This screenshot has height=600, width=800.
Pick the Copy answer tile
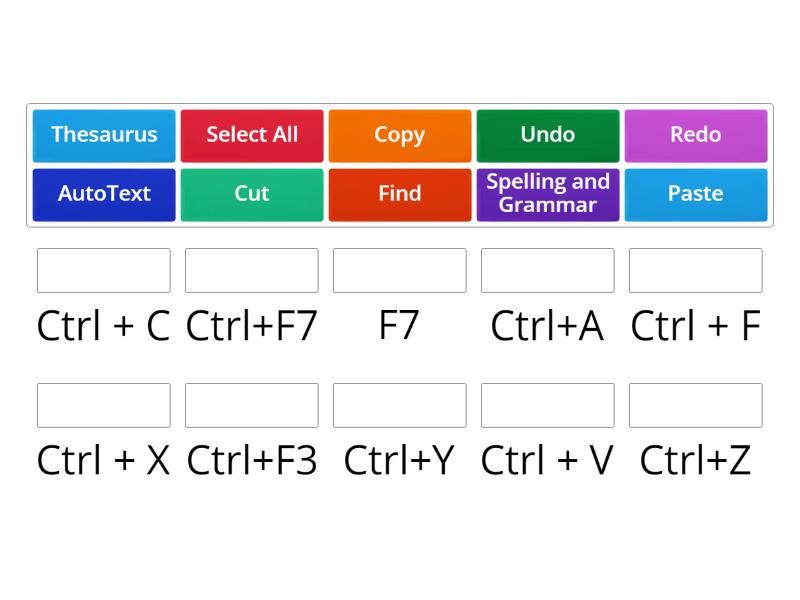tap(400, 135)
